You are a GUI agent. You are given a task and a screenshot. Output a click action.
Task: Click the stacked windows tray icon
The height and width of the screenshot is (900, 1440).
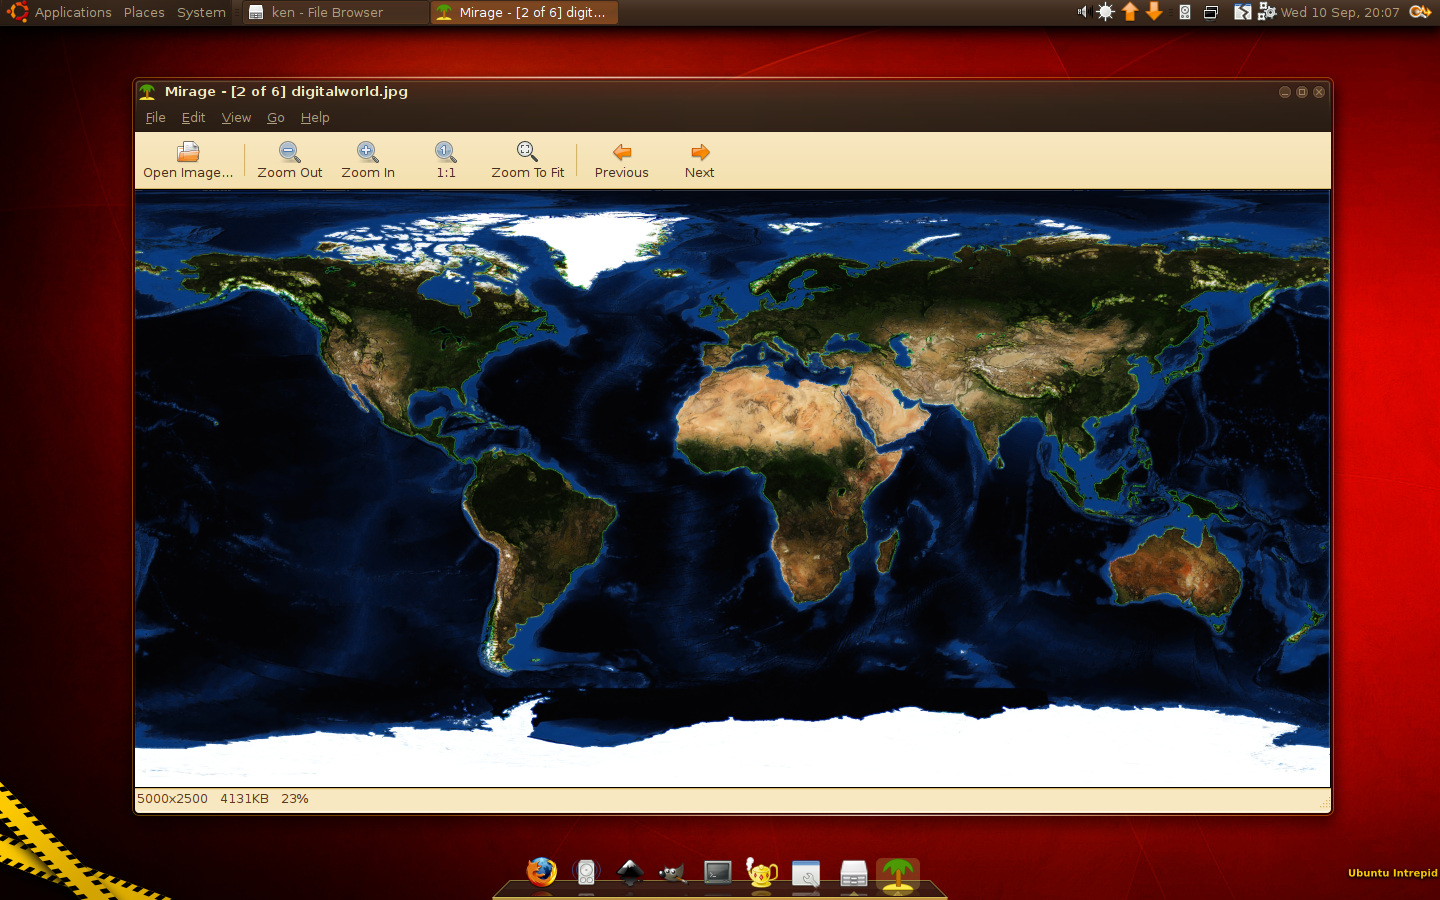click(1210, 12)
